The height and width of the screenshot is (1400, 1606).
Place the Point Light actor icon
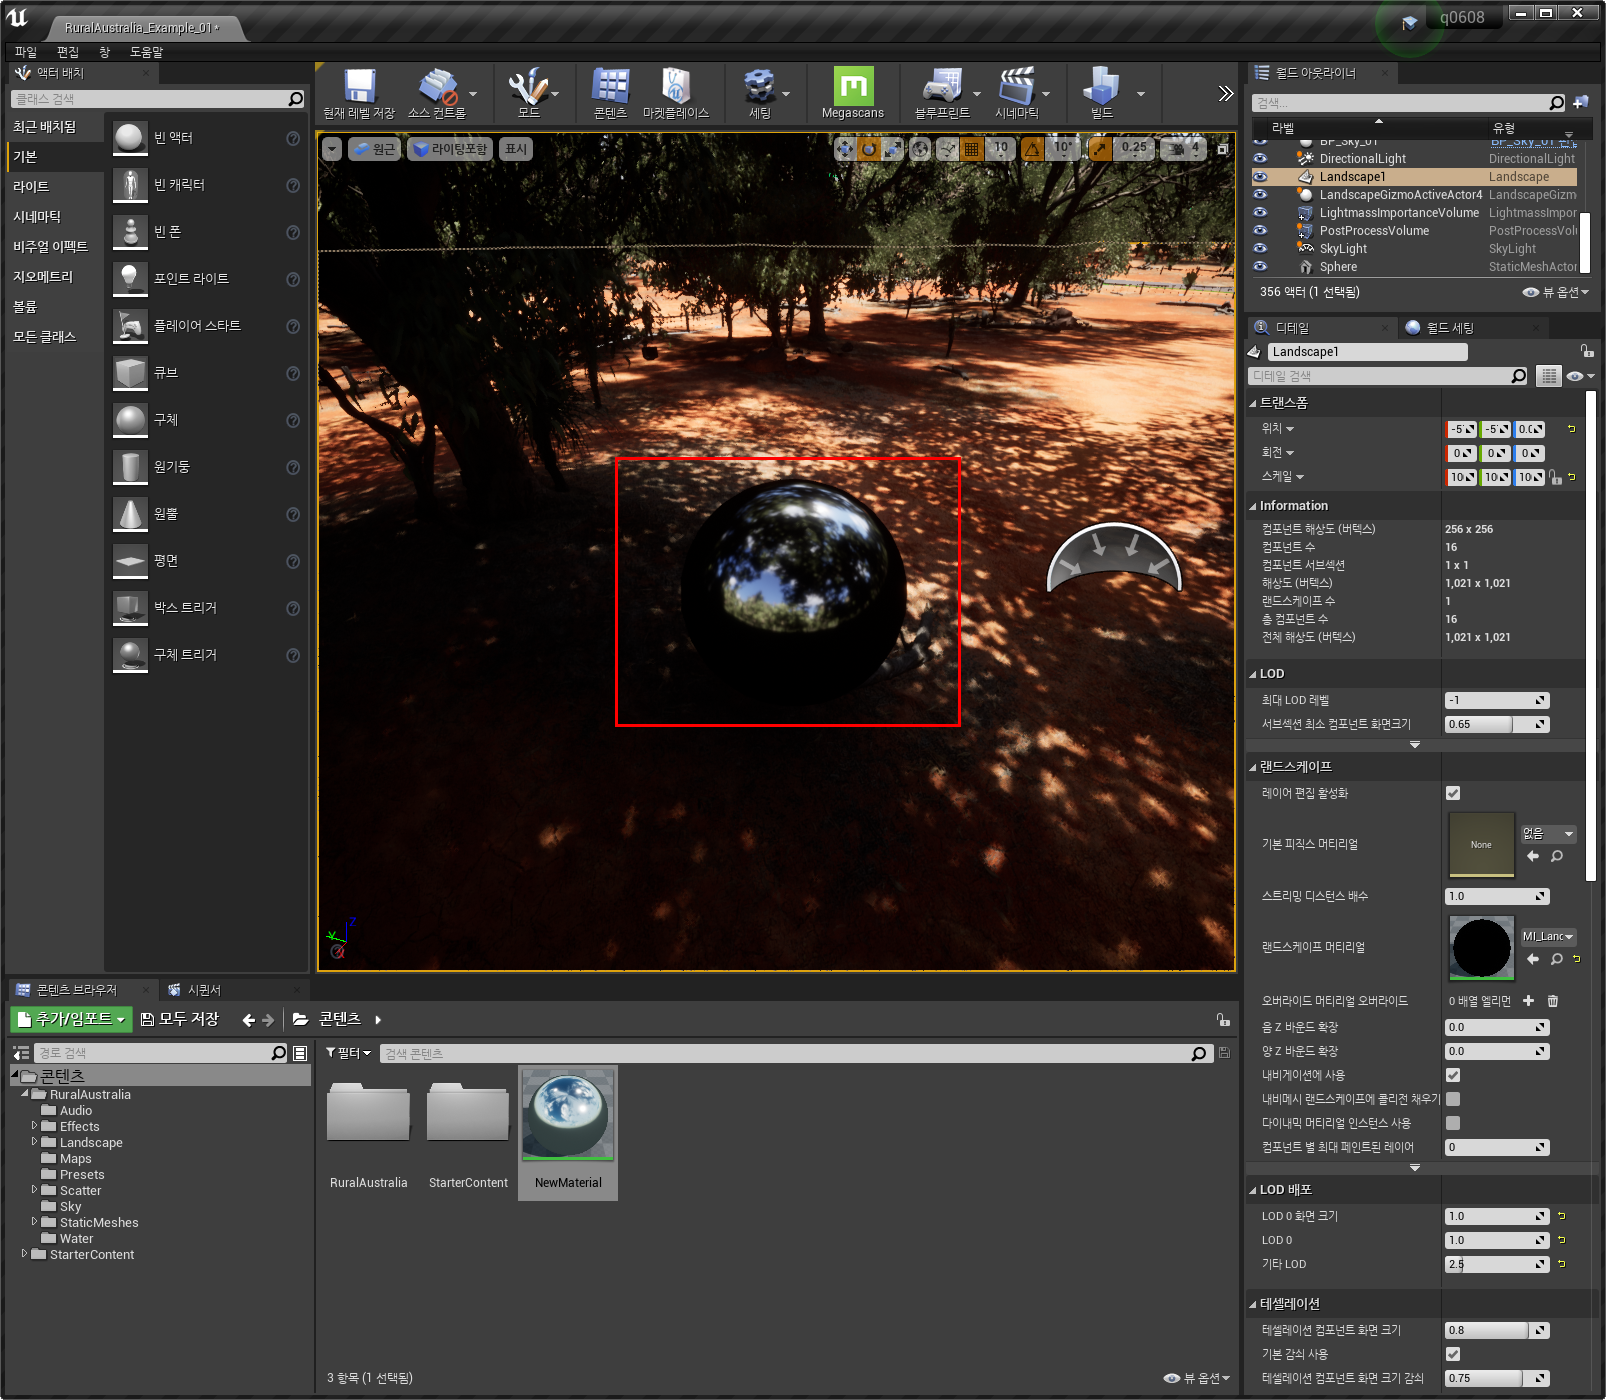(x=130, y=279)
